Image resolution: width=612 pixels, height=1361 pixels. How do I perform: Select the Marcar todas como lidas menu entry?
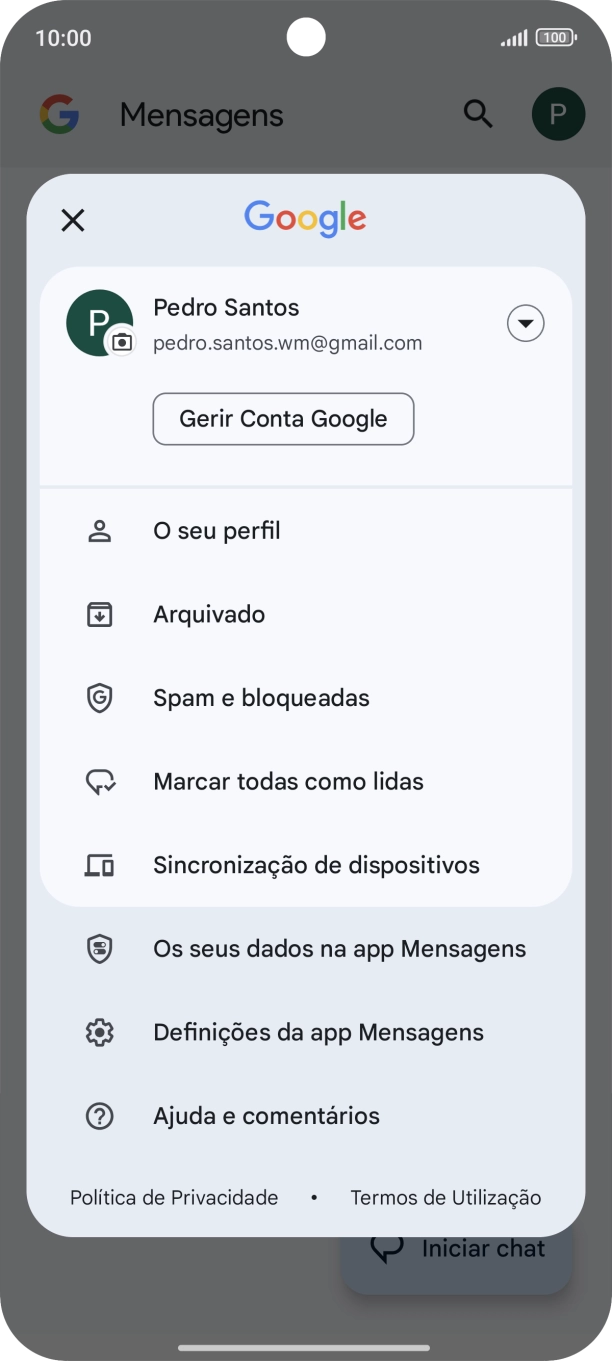(x=287, y=781)
